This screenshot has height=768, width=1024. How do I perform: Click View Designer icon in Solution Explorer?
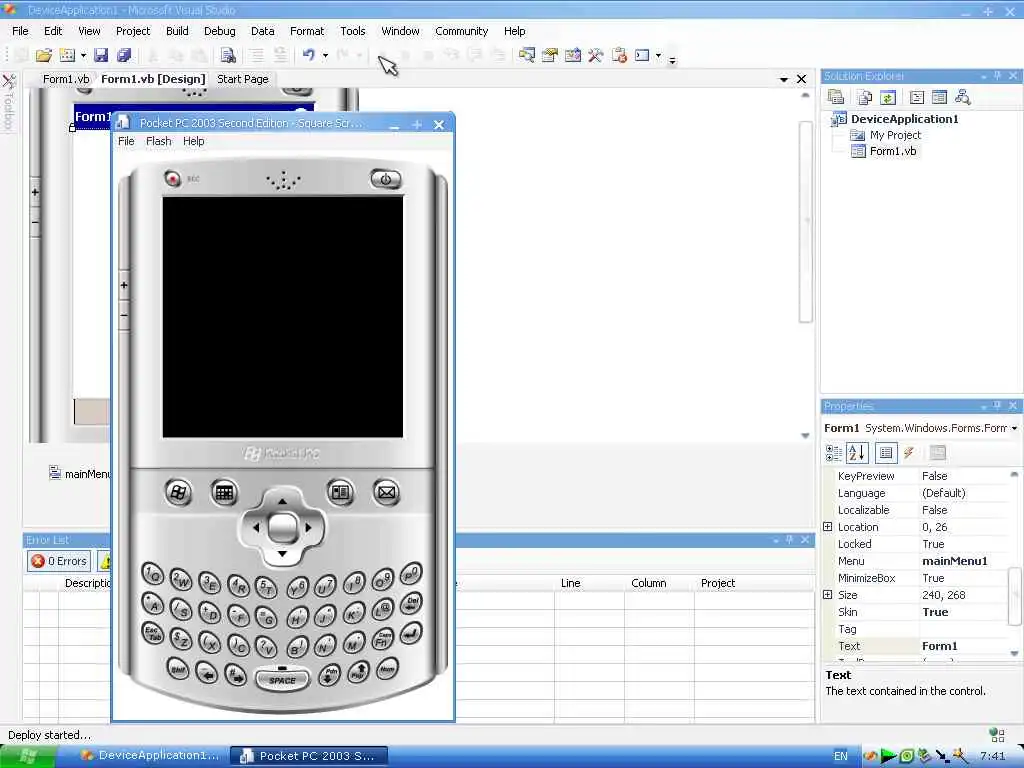pyautogui.click(x=939, y=97)
